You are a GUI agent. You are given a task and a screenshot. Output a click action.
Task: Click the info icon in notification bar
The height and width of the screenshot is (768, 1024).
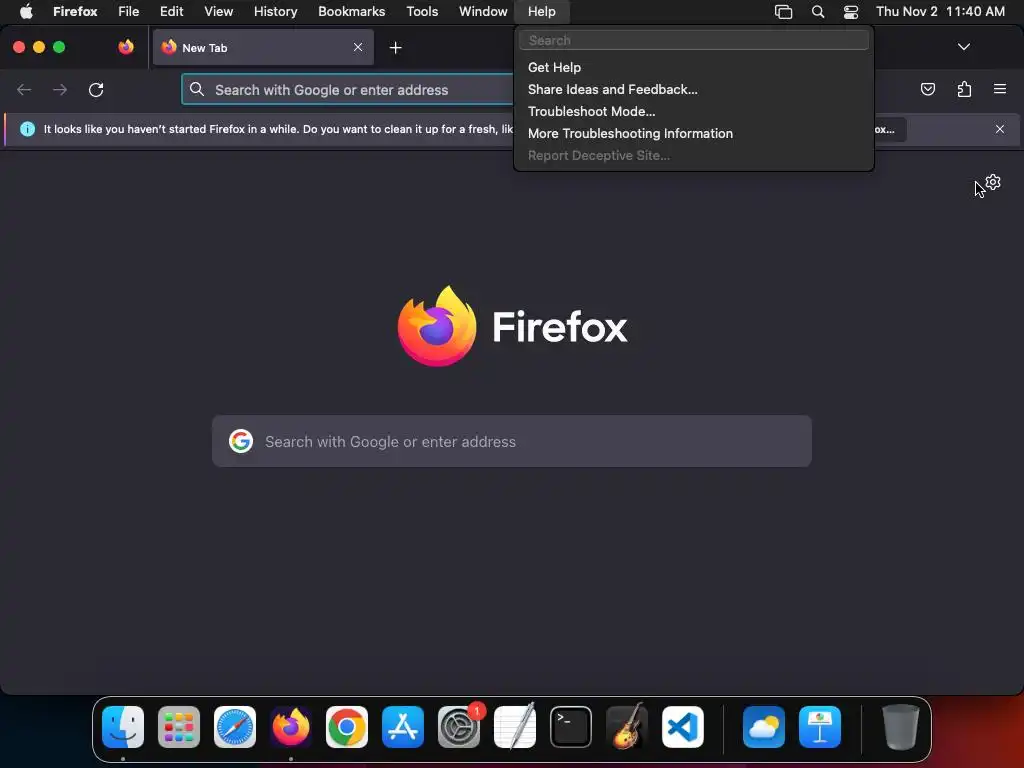coord(27,129)
